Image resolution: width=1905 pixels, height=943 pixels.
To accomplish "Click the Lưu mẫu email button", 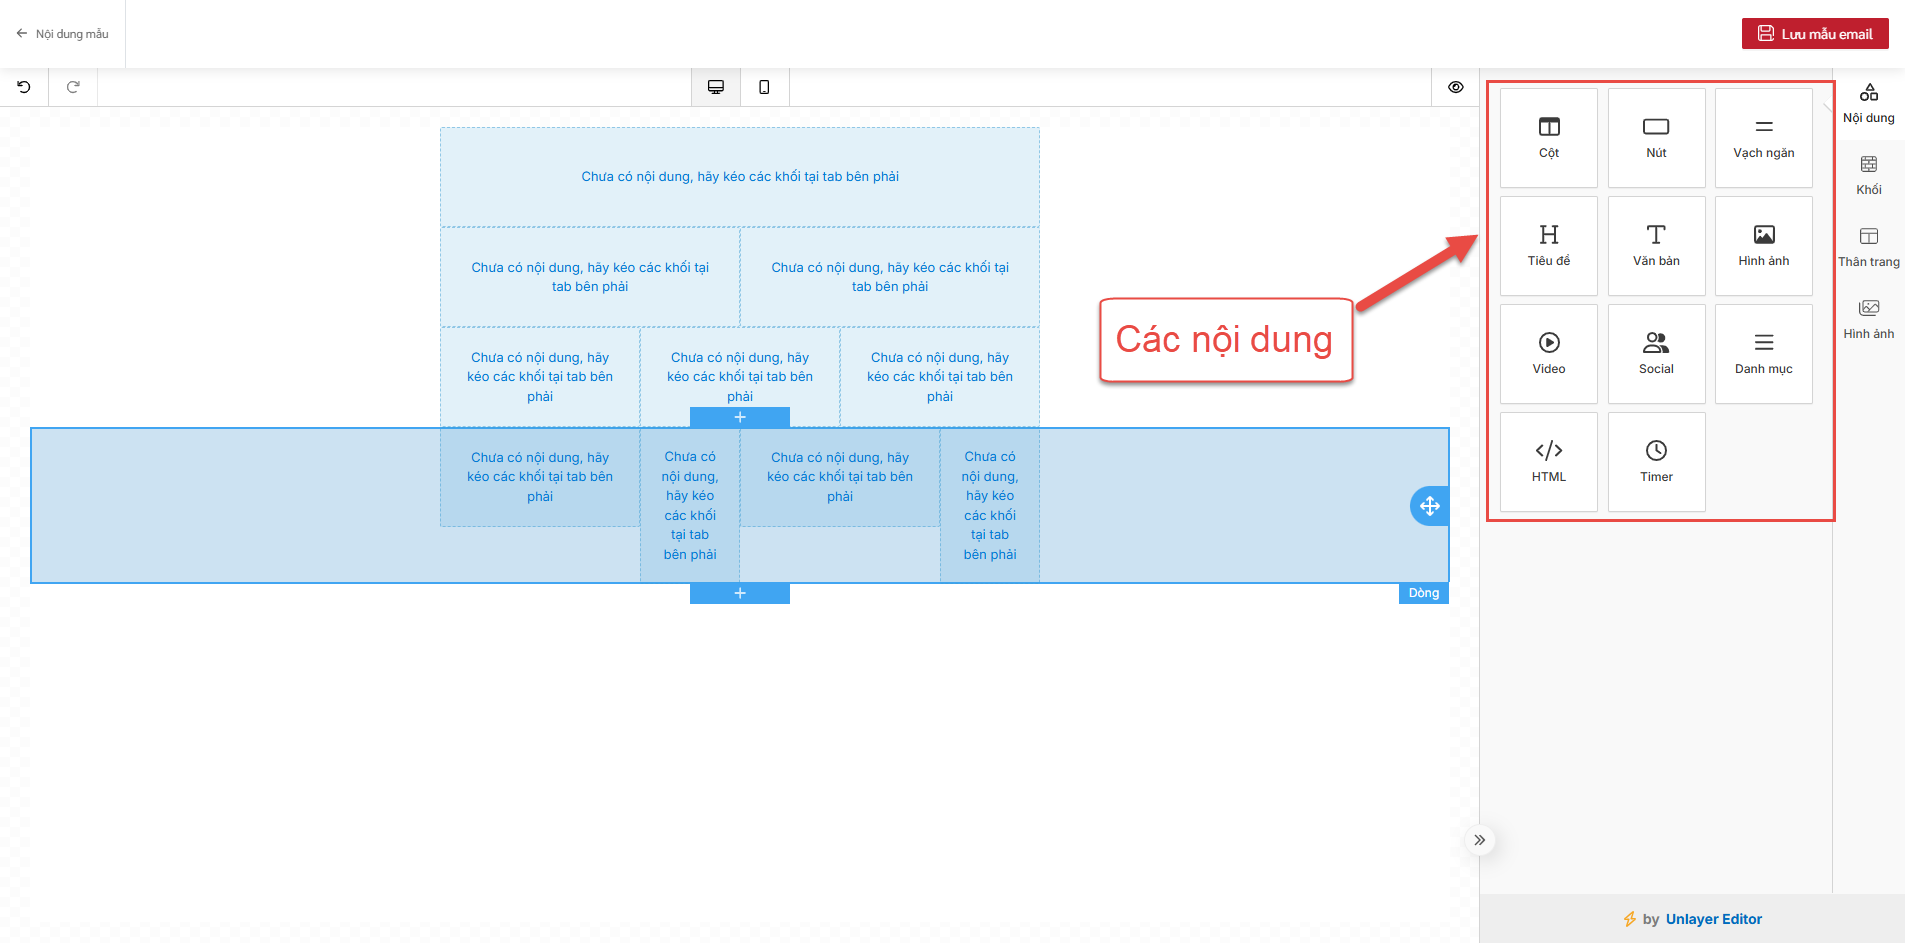I will click(1814, 34).
